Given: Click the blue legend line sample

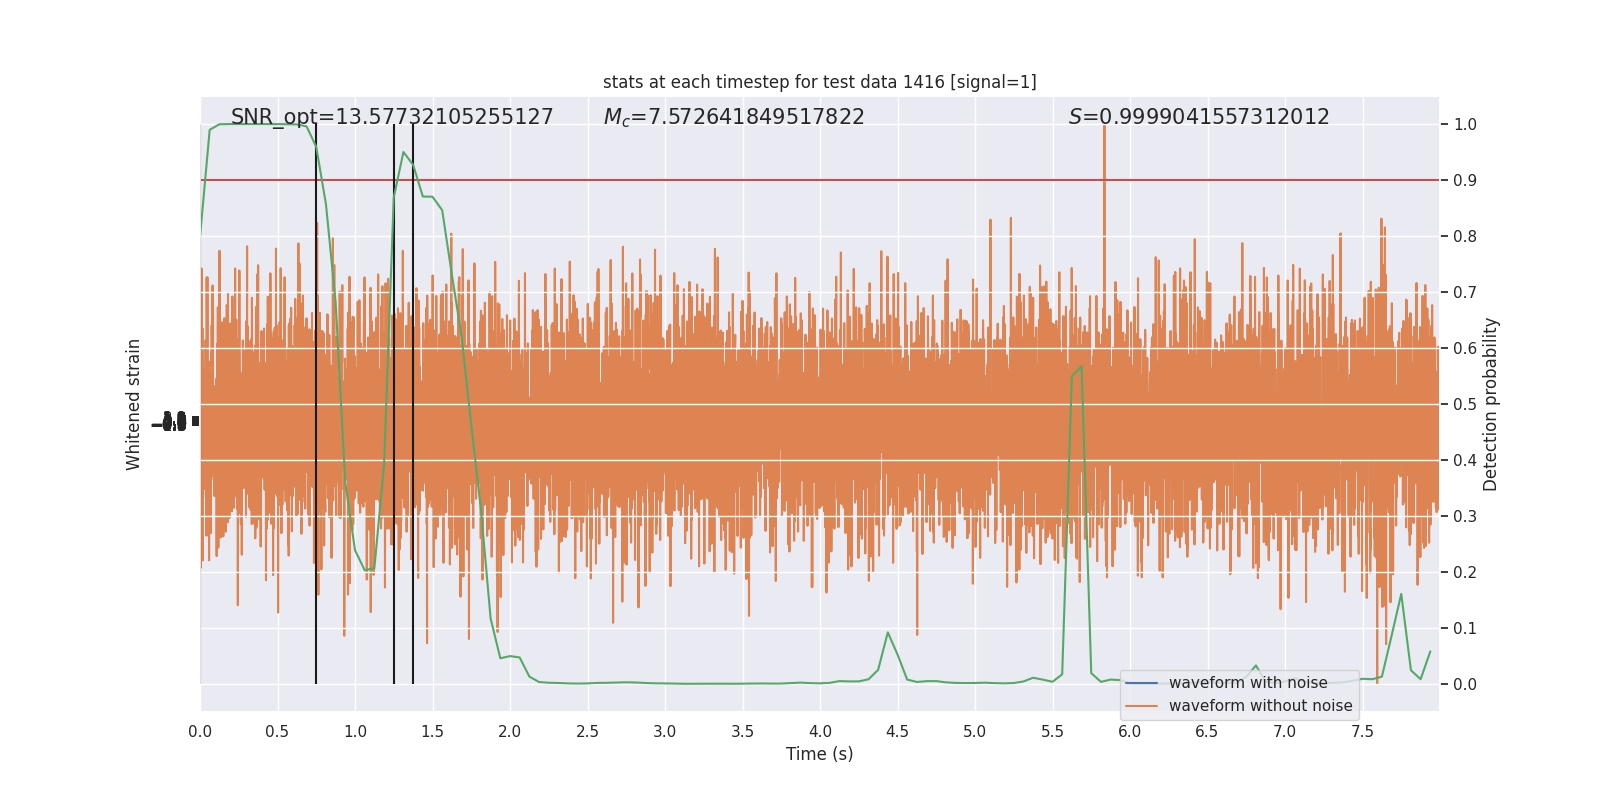Looking at the screenshot, I should (1141, 683).
